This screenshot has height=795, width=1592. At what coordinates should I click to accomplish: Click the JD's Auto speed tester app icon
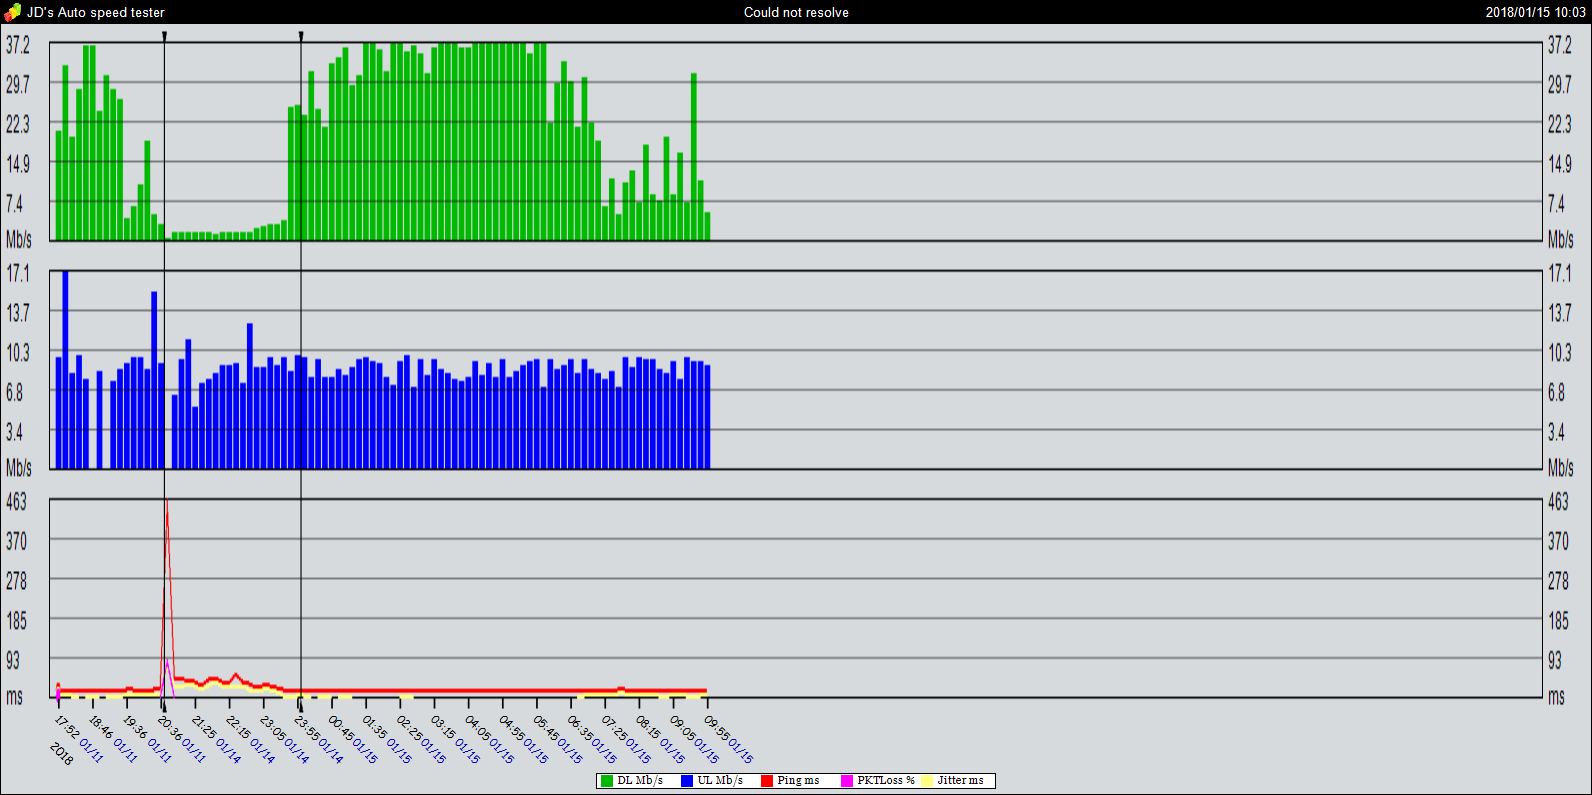tap(12, 12)
